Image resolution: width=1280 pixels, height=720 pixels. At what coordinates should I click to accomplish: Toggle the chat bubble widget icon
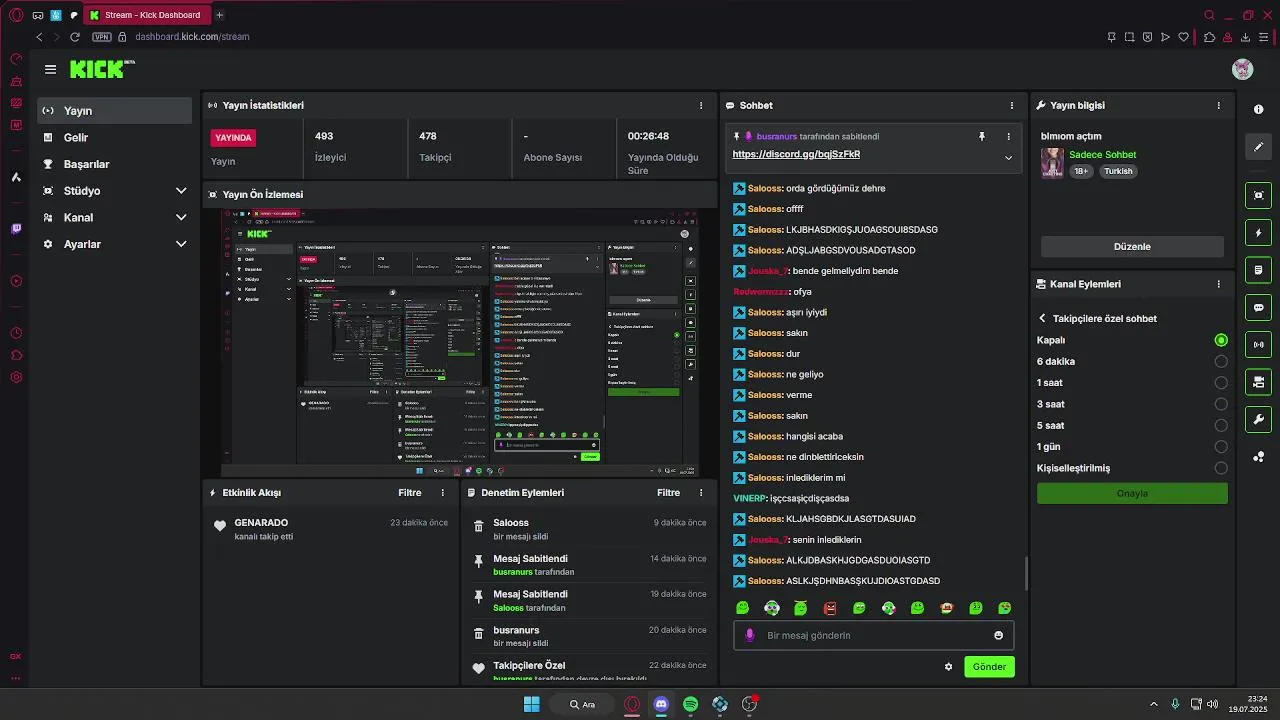[x=1258, y=307]
